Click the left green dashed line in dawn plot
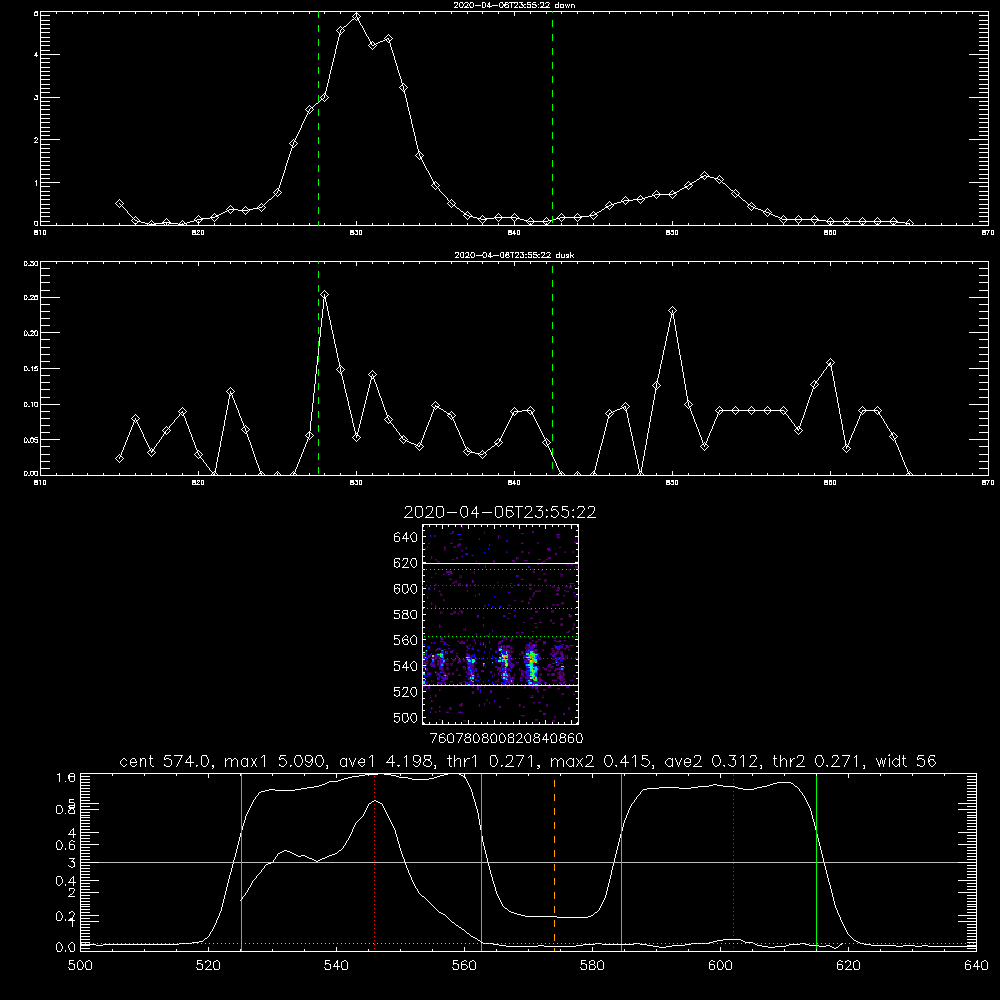Image resolution: width=1000 pixels, height=1000 pixels. [318, 118]
